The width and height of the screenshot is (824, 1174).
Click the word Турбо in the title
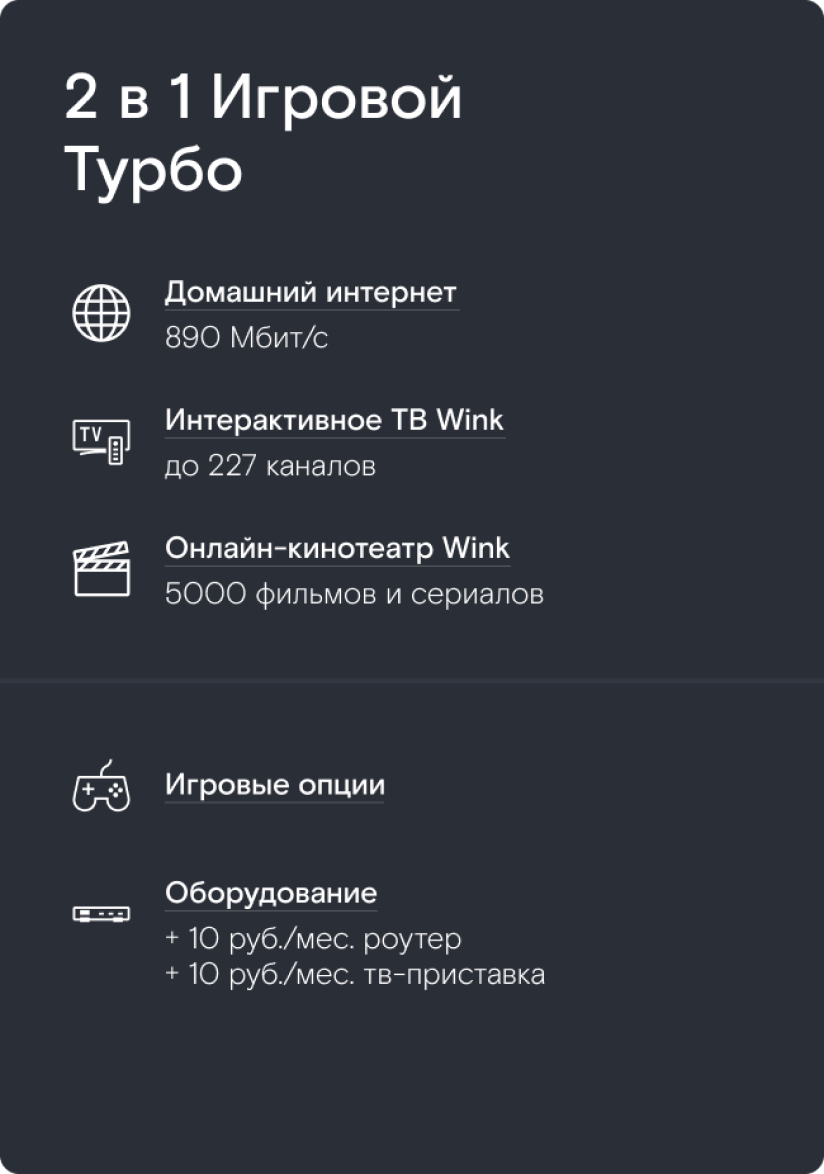(154, 170)
